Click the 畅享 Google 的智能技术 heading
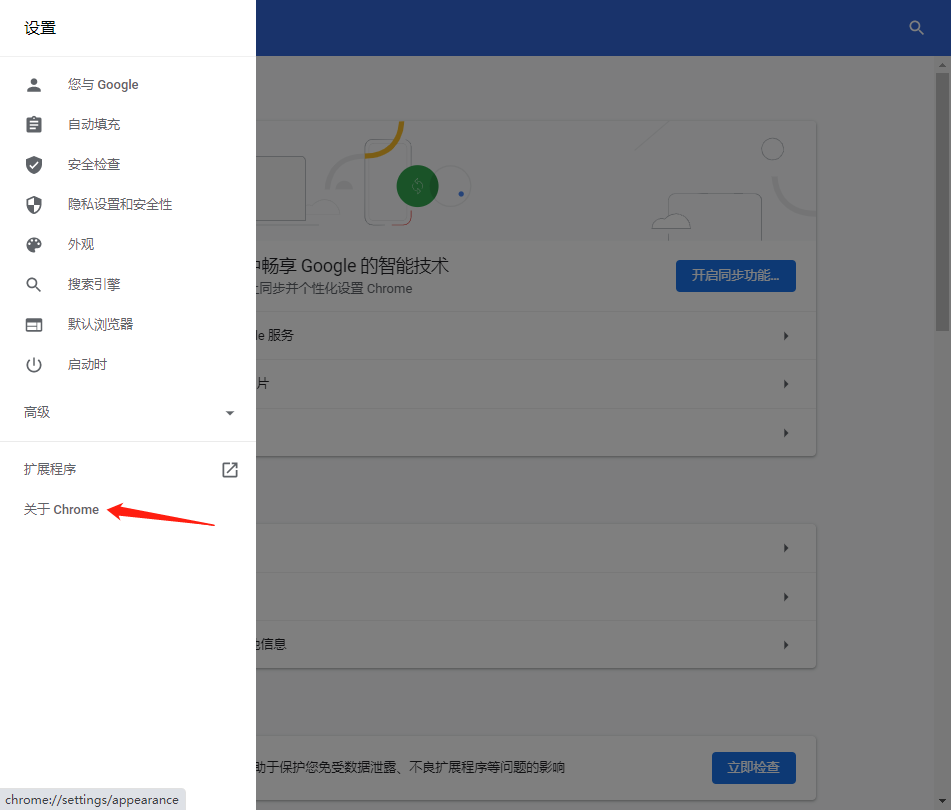This screenshot has height=810, width=951. coord(353,266)
